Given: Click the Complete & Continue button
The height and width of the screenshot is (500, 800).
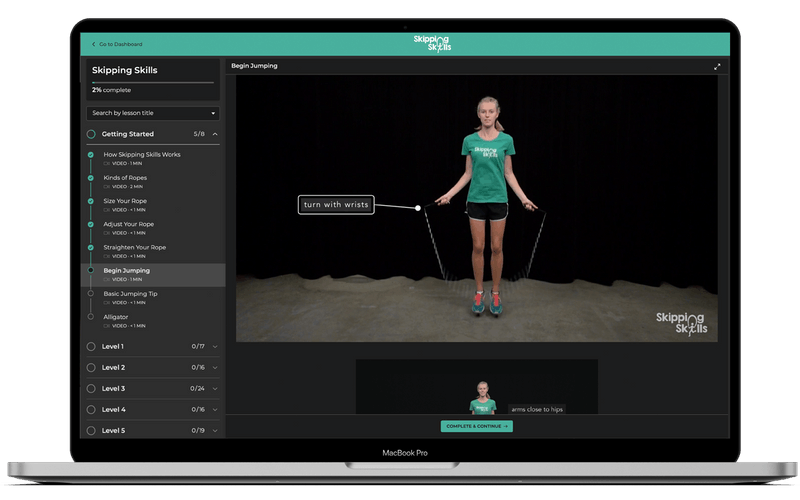Looking at the screenshot, I should pyautogui.click(x=477, y=427).
